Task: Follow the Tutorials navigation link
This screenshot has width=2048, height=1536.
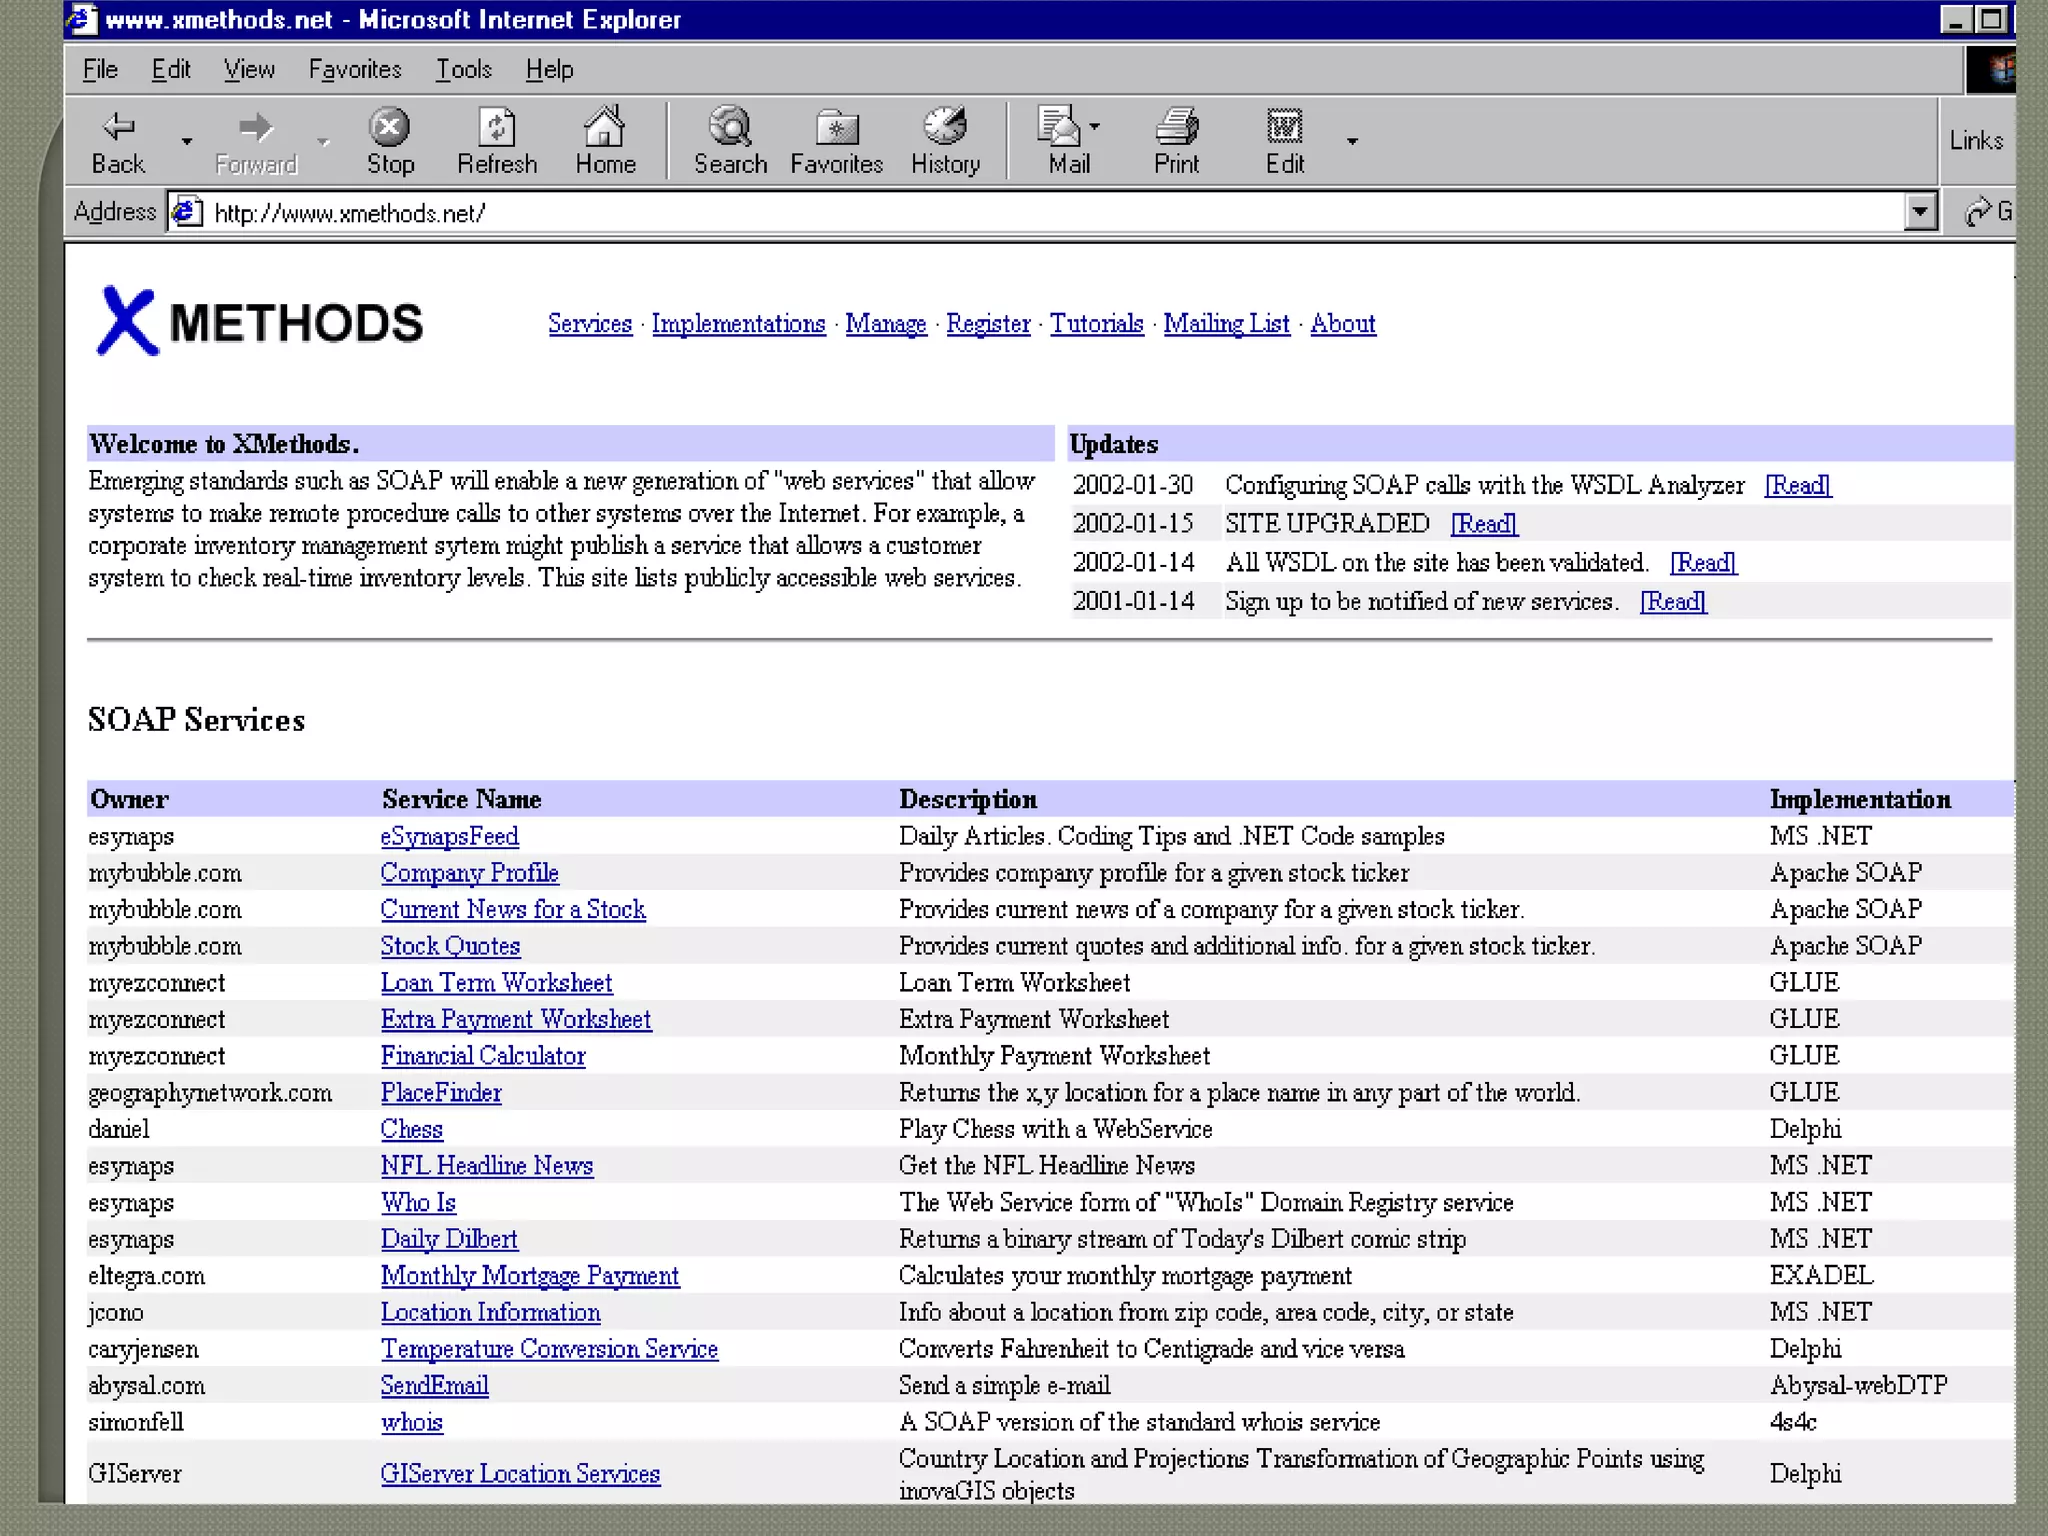Action: pyautogui.click(x=1096, y=324)
